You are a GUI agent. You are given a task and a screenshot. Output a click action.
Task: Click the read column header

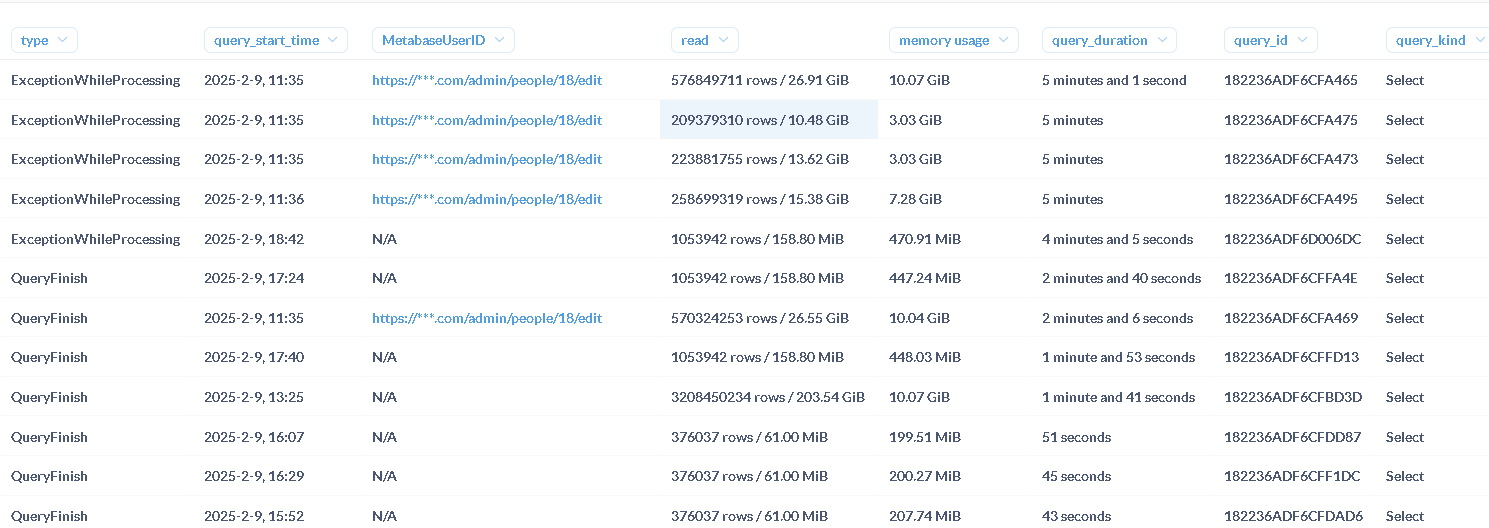click(x=704, y=41)
